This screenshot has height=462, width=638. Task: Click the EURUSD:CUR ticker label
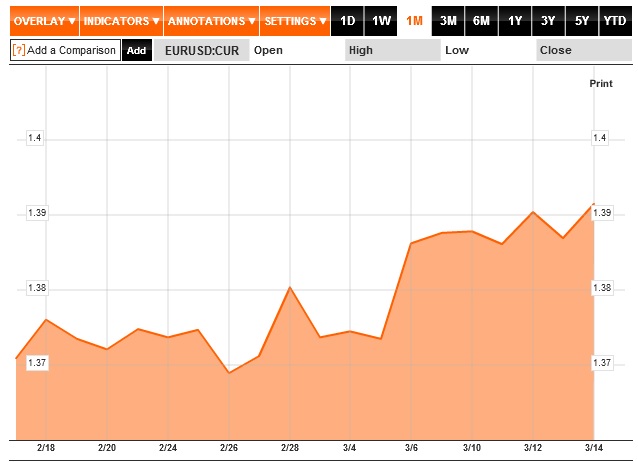(200, 50)
